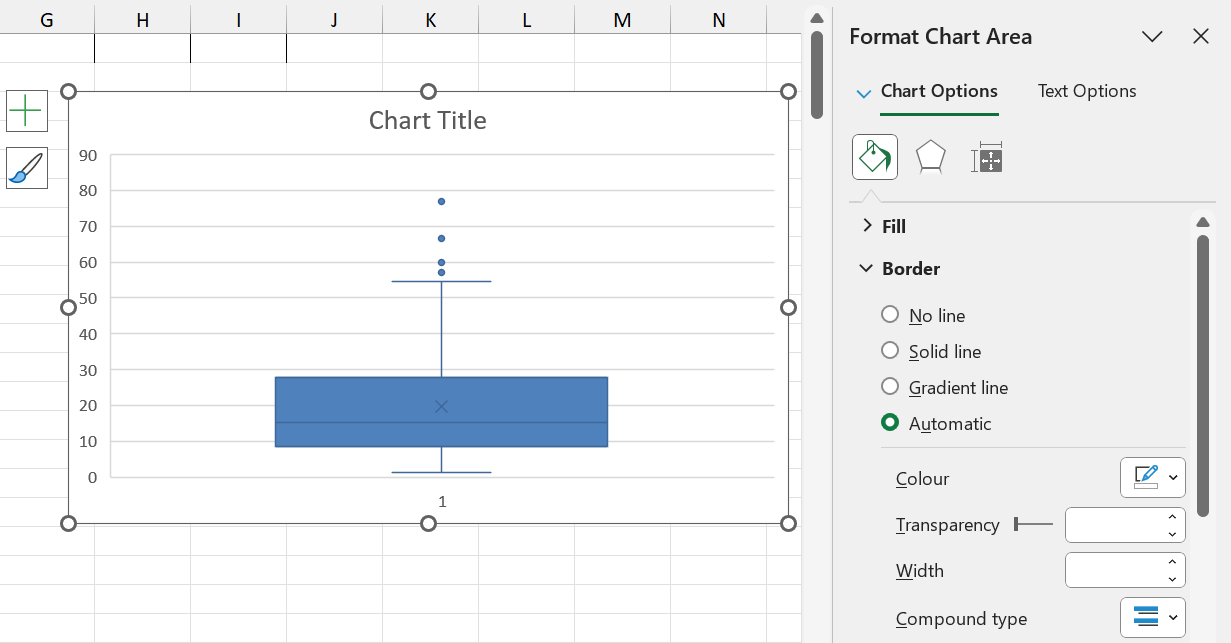
Task: Open the Compound type dropdown
Action: pos(1152,618)
